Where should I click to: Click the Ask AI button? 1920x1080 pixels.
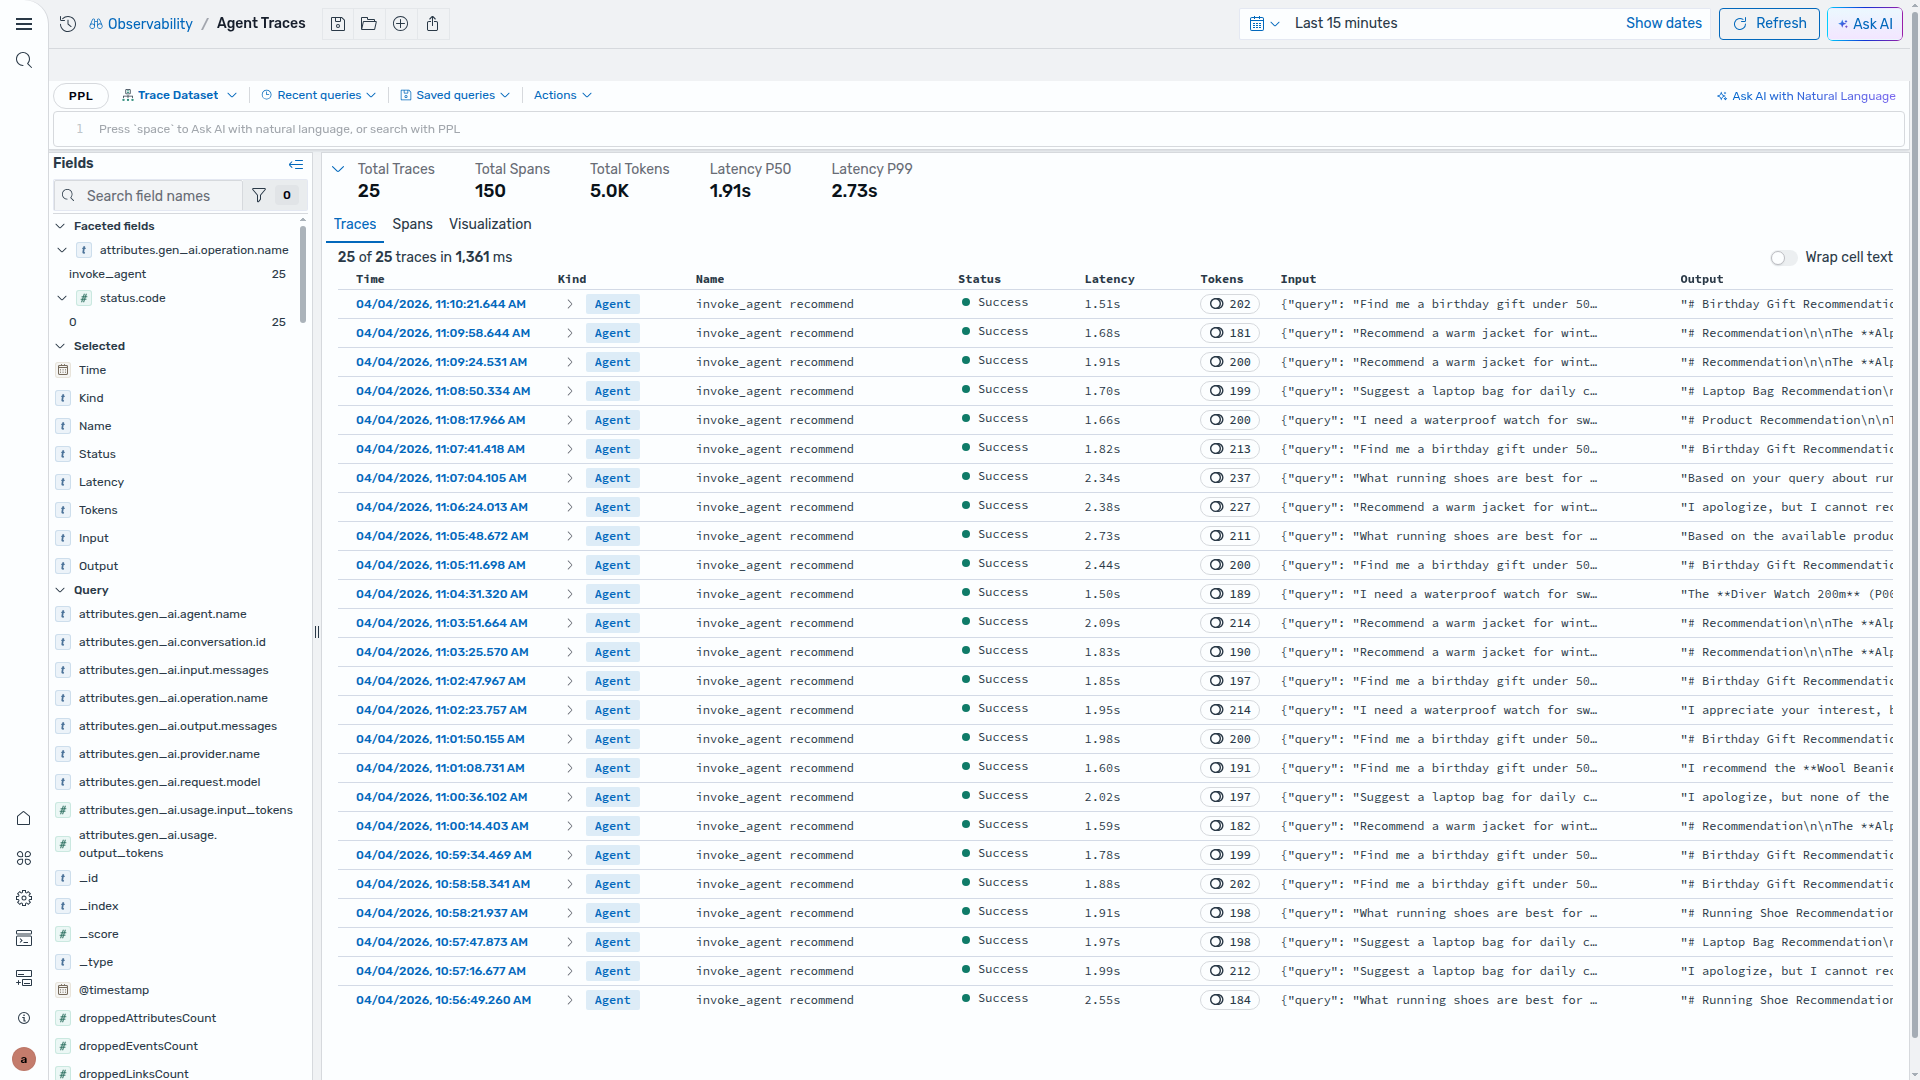click(1865, 24)
